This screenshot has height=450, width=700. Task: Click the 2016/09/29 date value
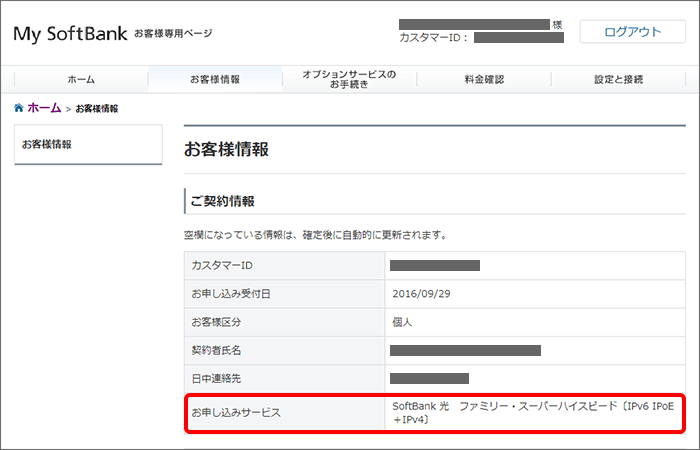pos(421,294)
